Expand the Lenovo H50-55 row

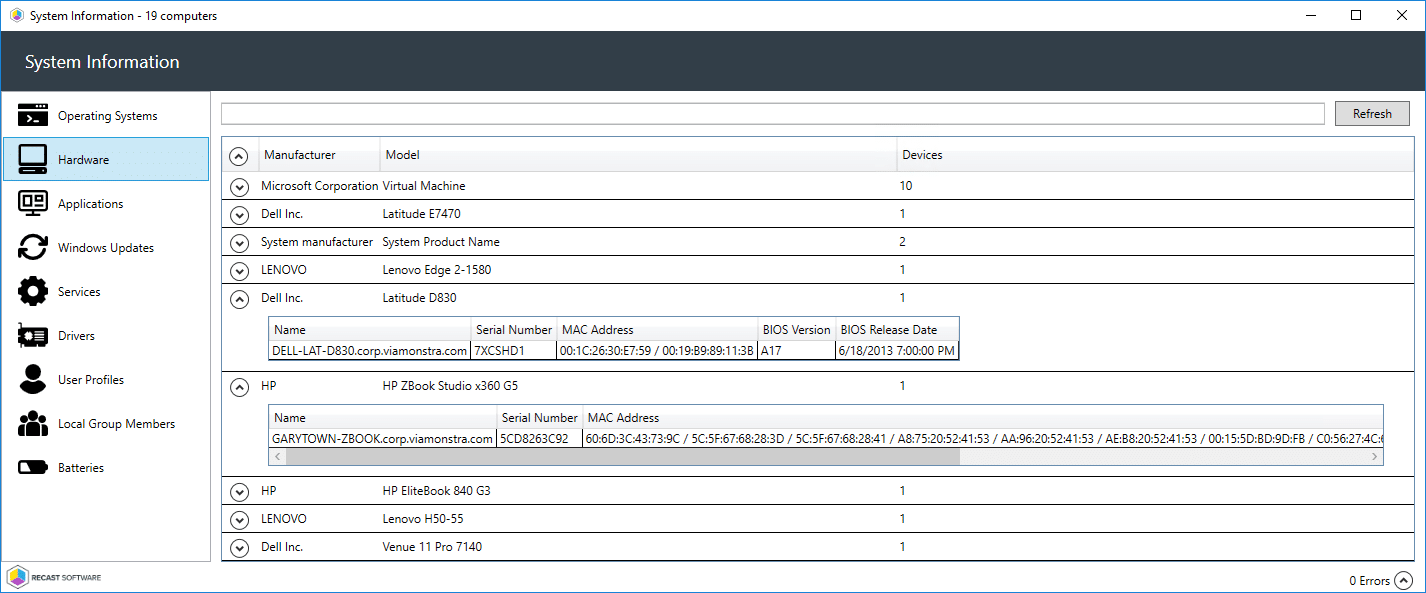click(239, 519)
